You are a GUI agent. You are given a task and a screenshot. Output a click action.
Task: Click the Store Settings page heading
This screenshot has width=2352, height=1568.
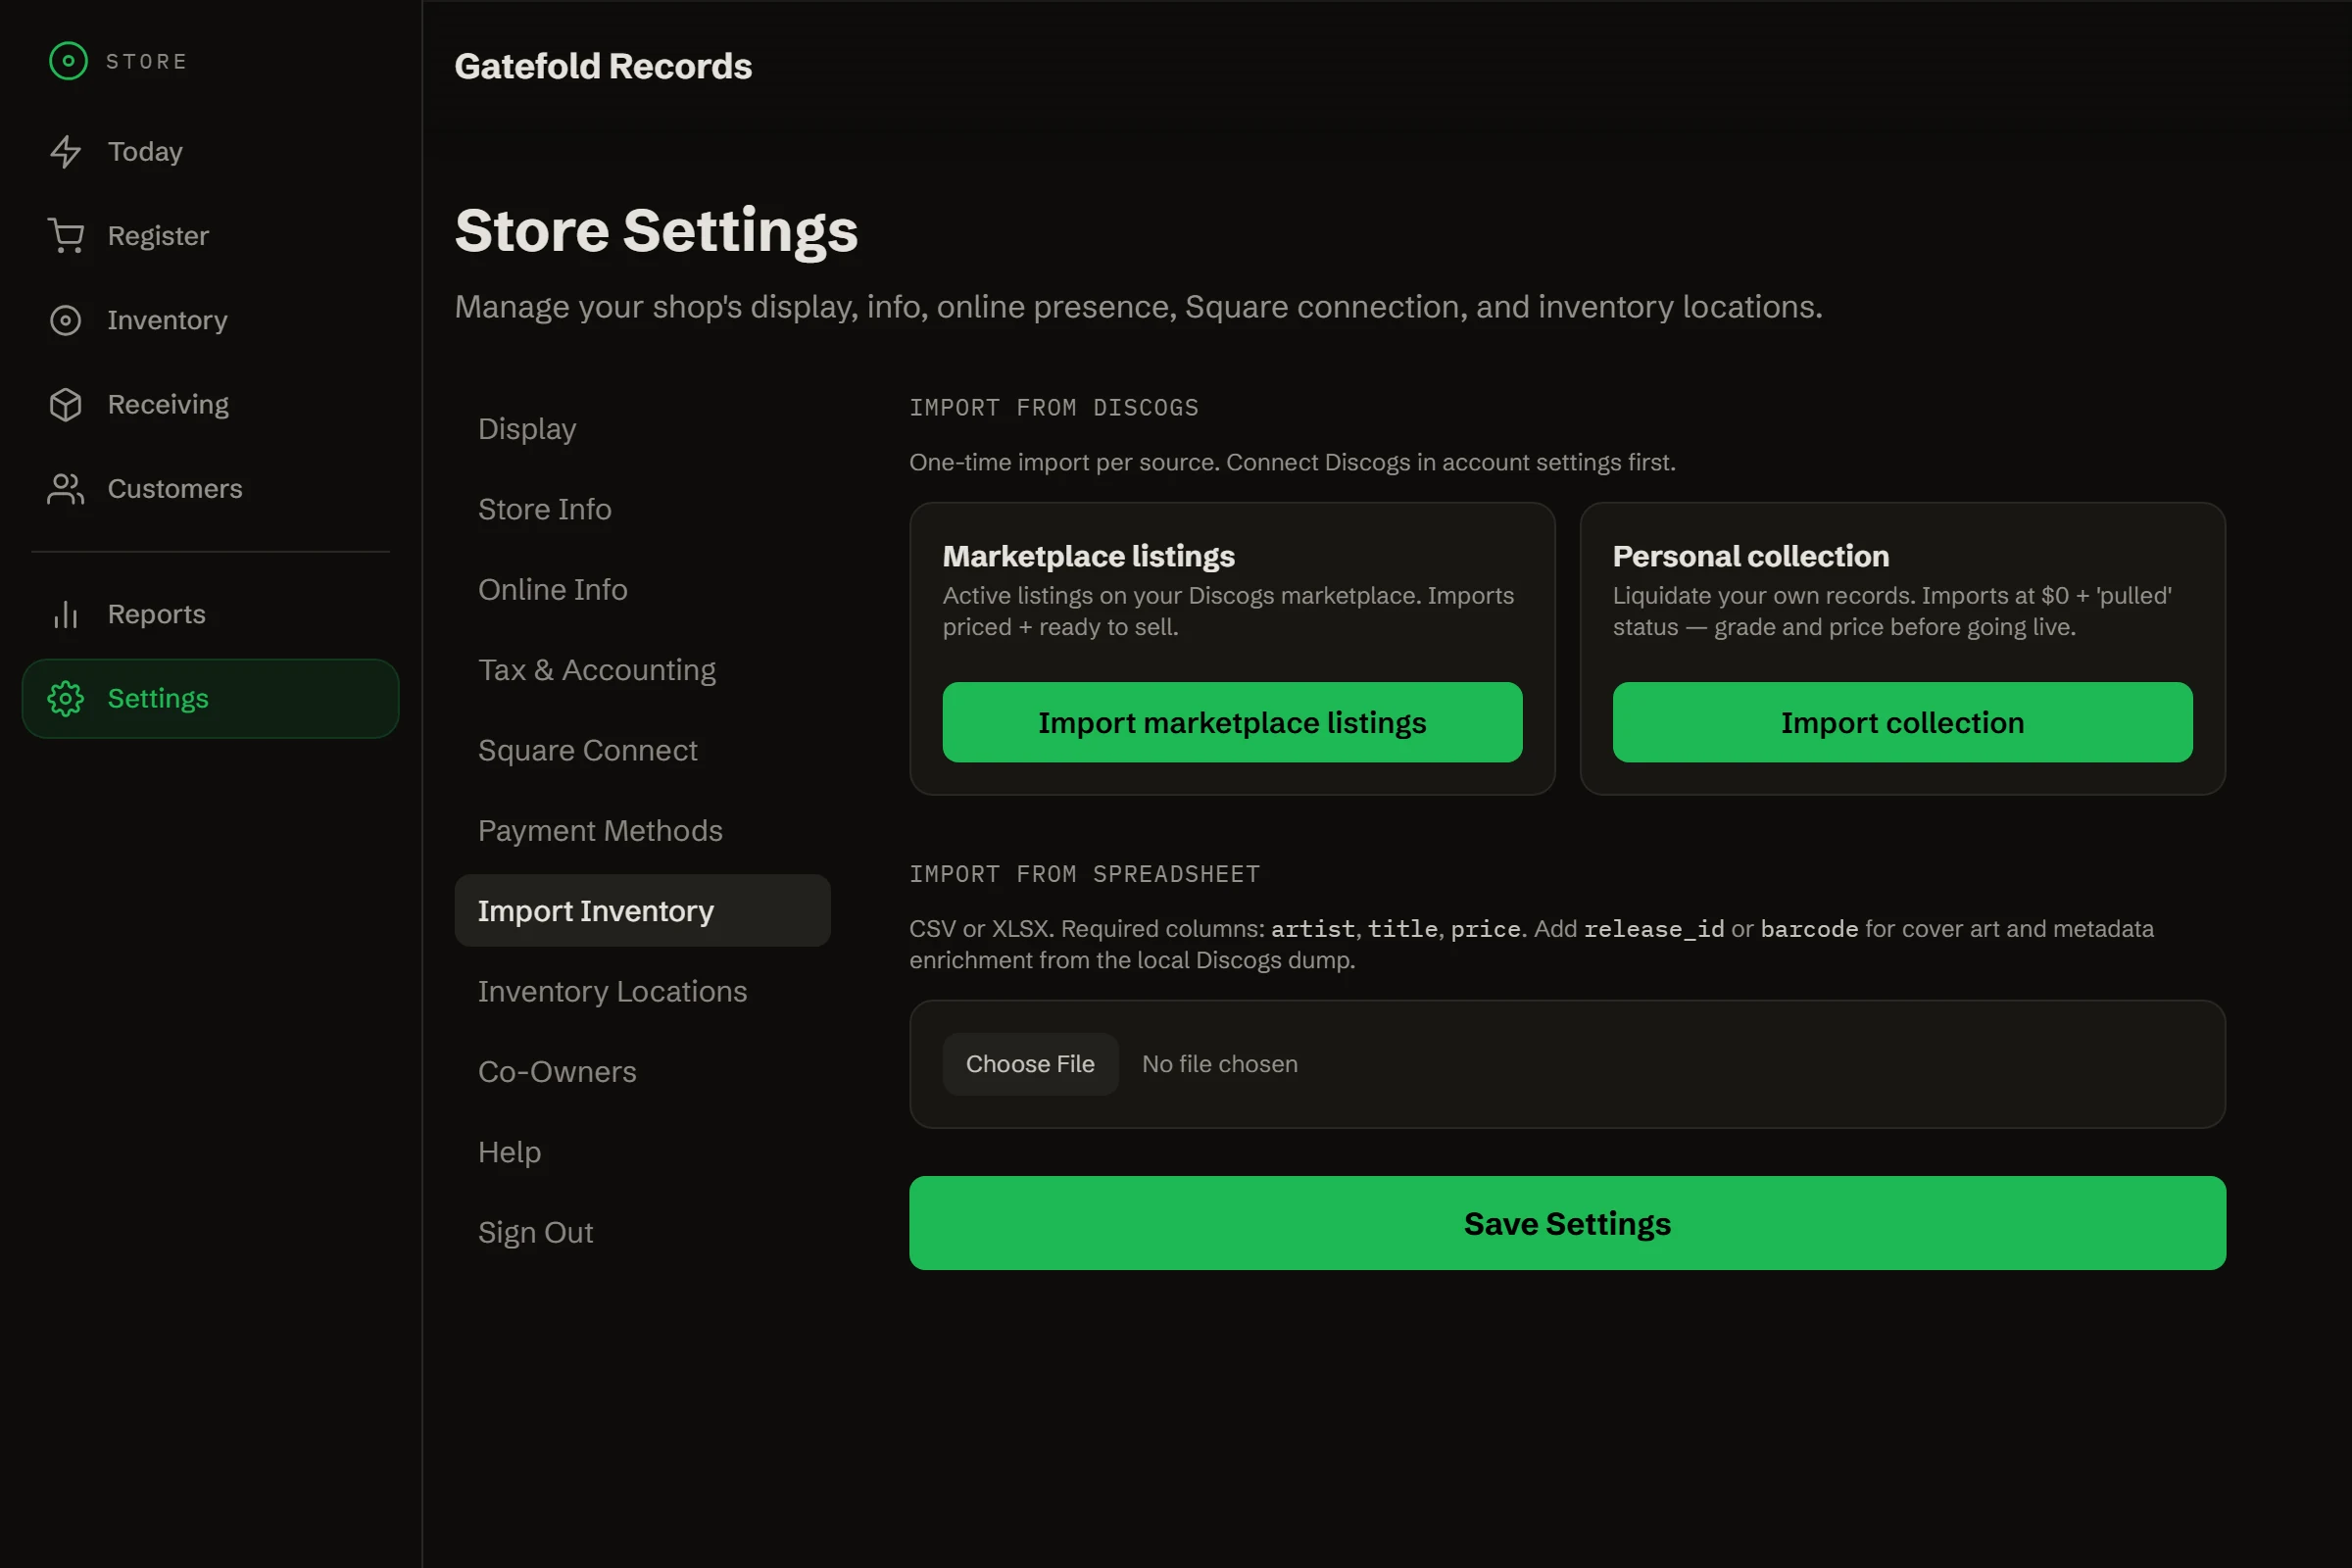point(656,230)
